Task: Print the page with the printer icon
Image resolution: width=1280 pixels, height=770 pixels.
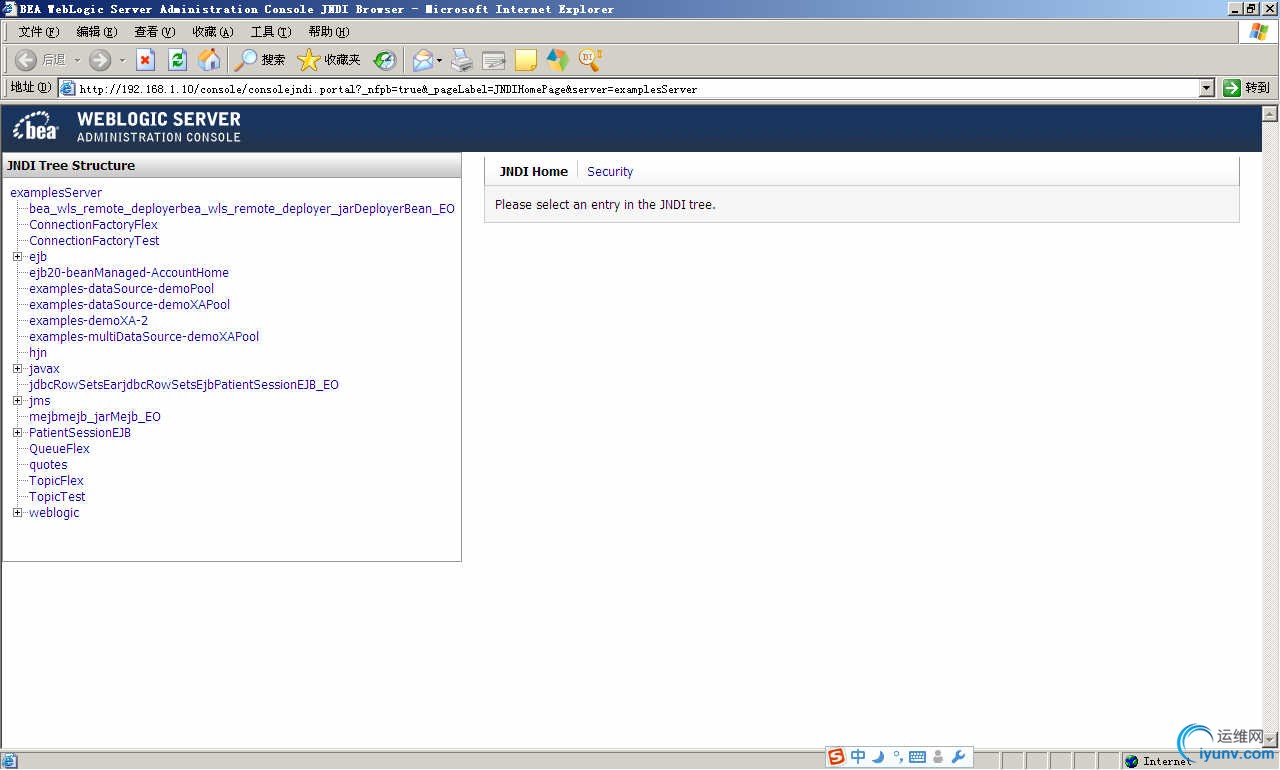Action: [461, 60]
